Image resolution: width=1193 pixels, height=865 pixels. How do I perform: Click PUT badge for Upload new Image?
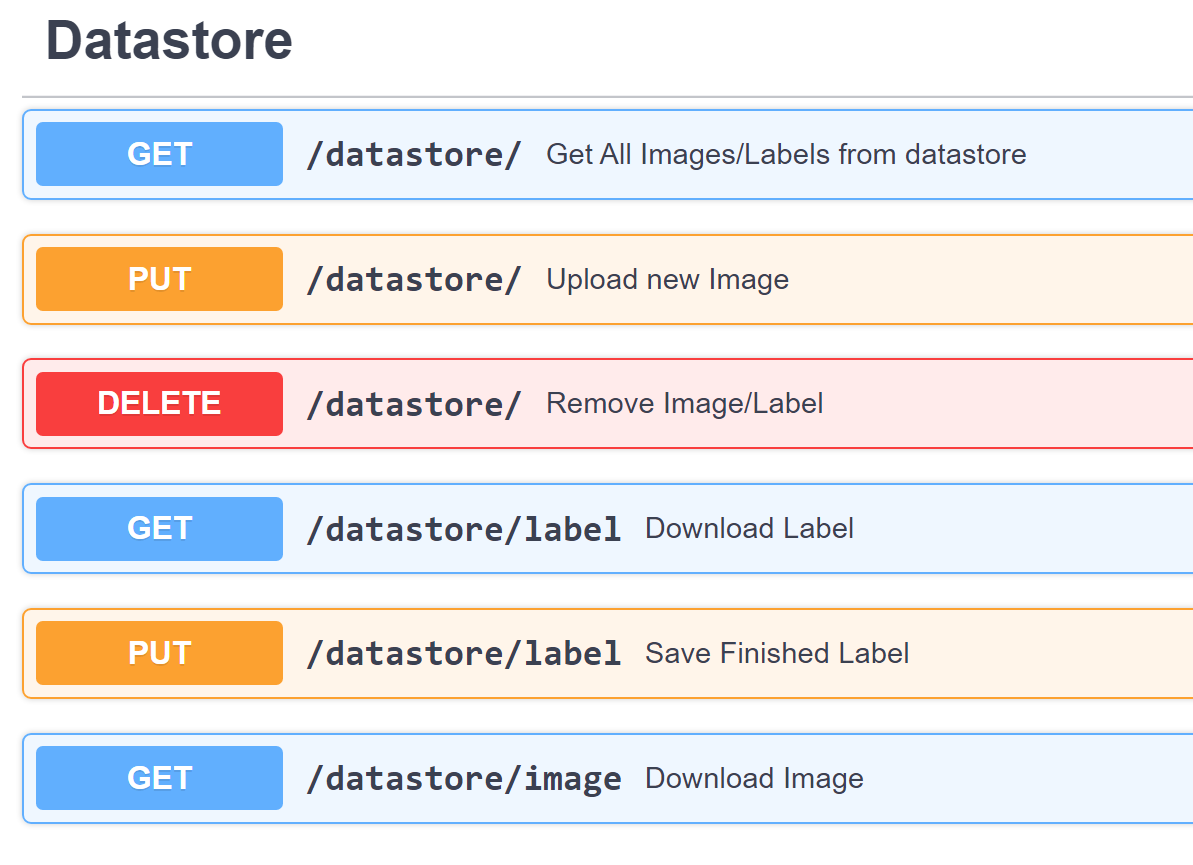click(159, 278)
